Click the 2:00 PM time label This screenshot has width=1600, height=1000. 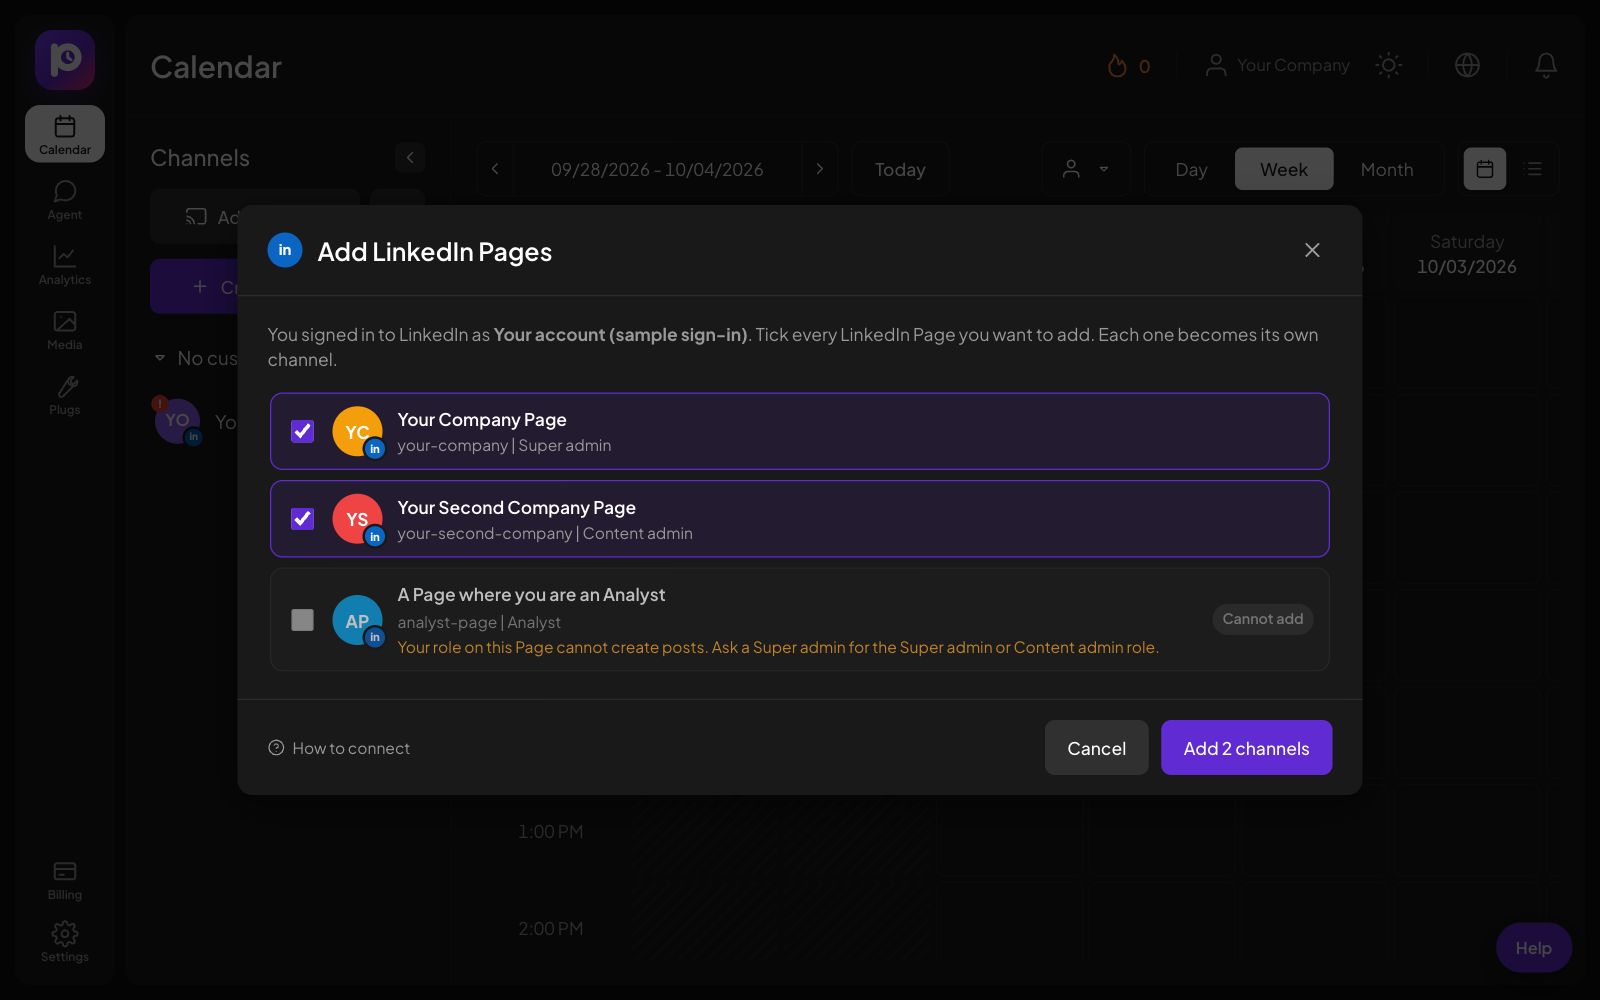(x=550, y=928)
